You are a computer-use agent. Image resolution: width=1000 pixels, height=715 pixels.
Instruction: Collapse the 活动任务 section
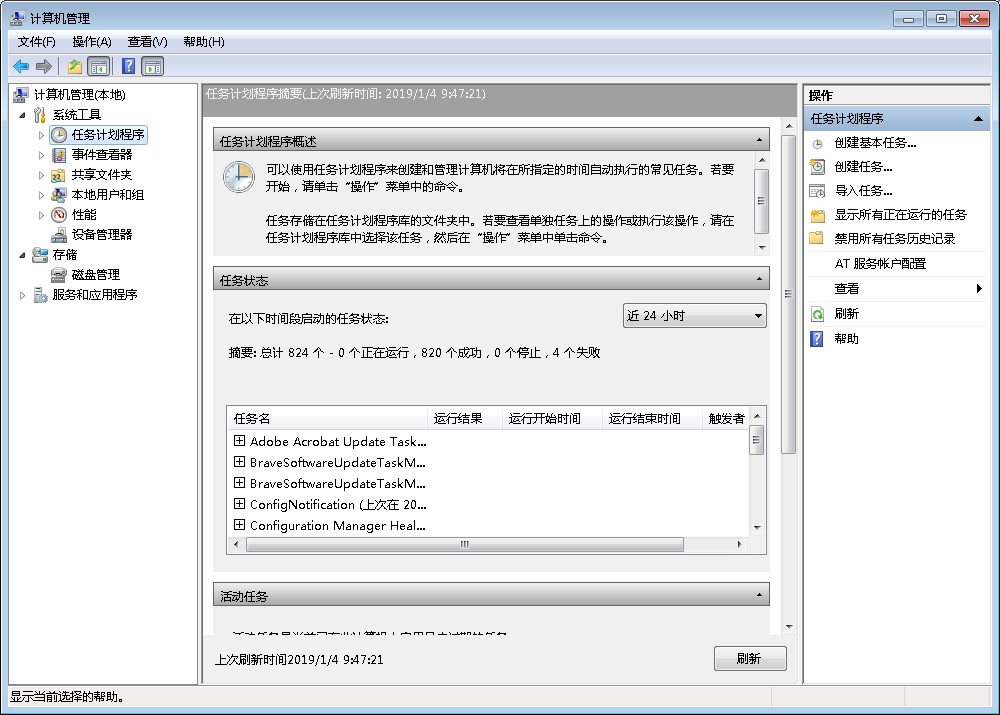pos(759,595)
